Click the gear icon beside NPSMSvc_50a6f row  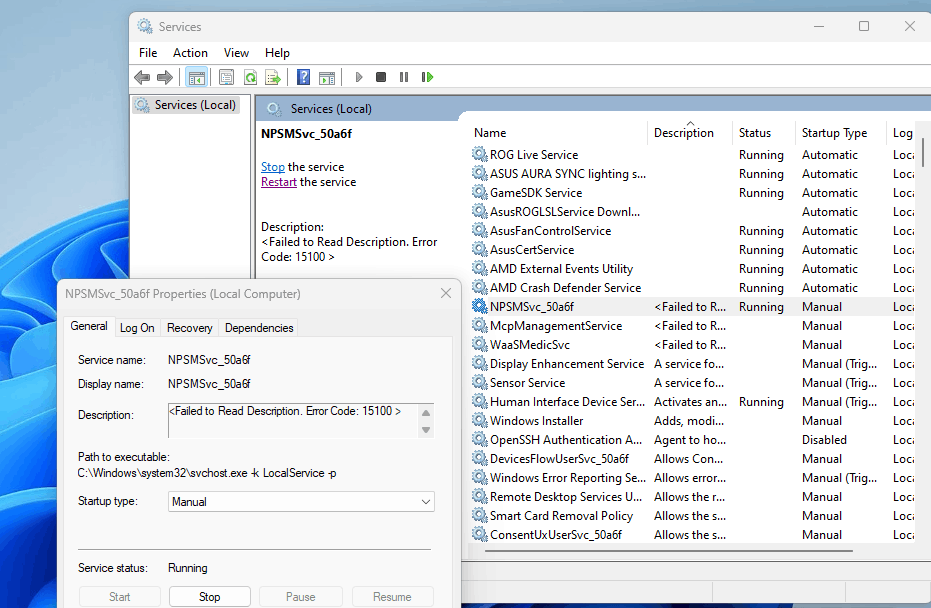click(x=480, y=306)
